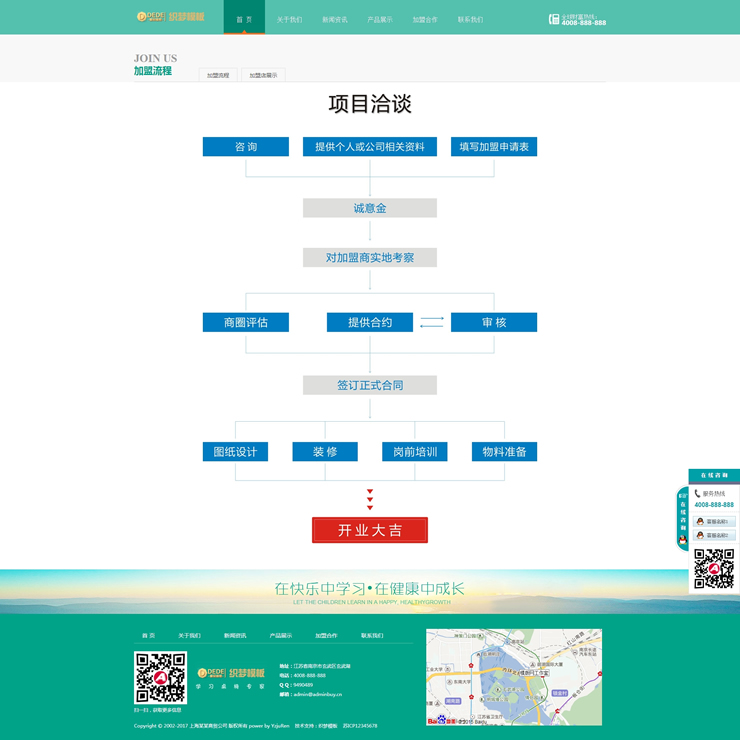Image resolution: width=740 pixels, height=740 pixels.
Task: Open 关于我们 in top navigation
Action: (289, 19)
